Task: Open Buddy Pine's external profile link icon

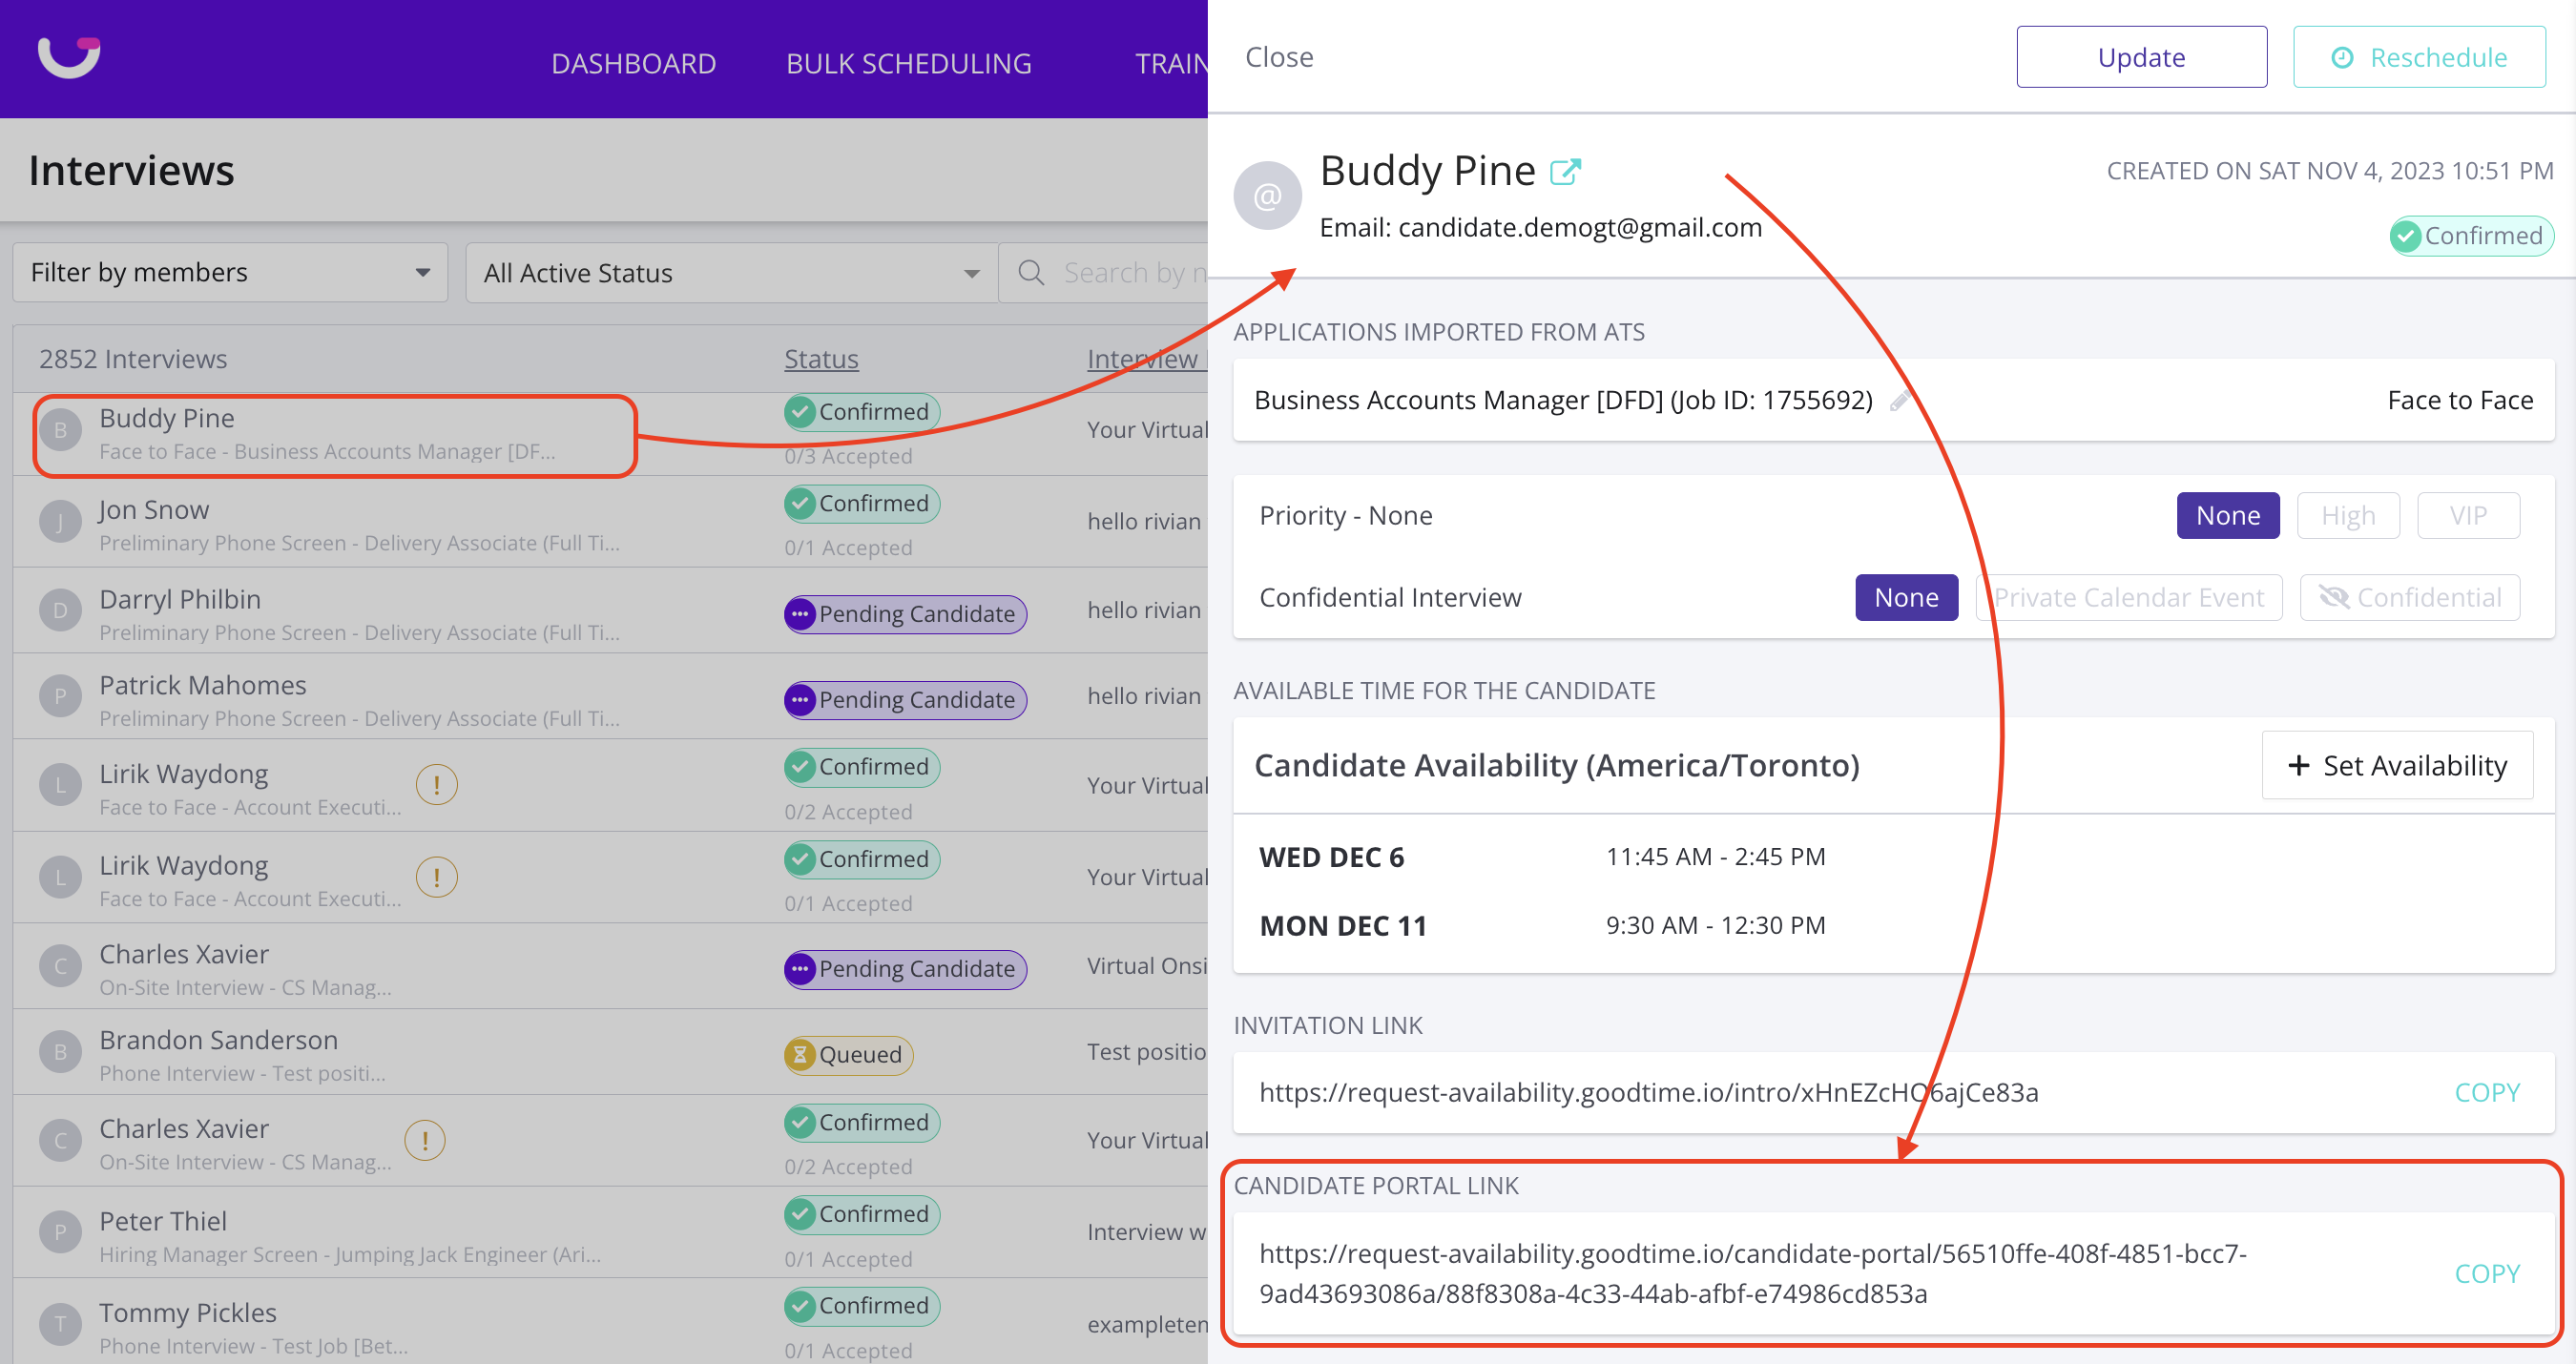Action: [1565, 172]
